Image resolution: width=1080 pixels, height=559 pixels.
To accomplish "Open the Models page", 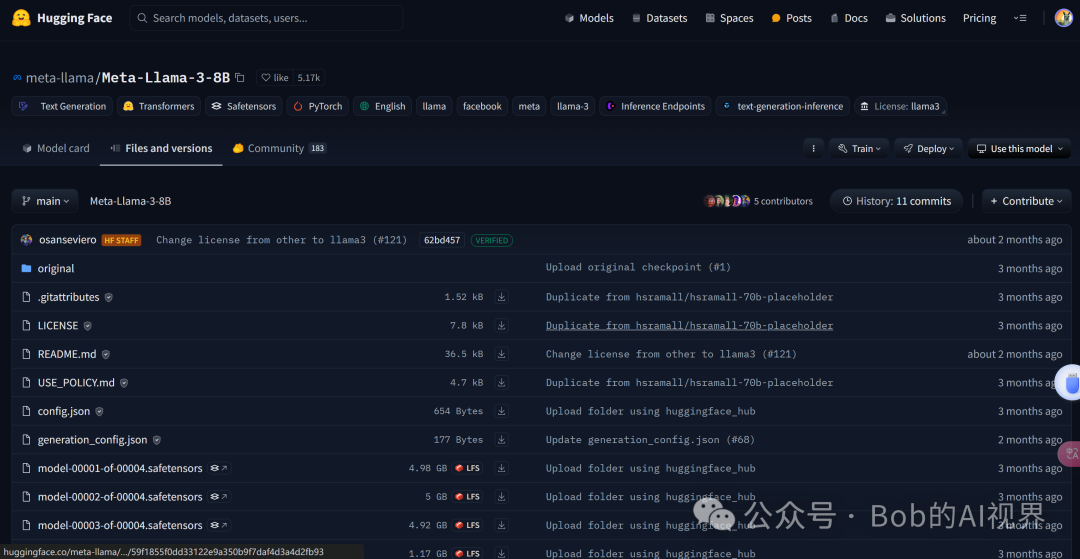I will click(x=589, y=18).
